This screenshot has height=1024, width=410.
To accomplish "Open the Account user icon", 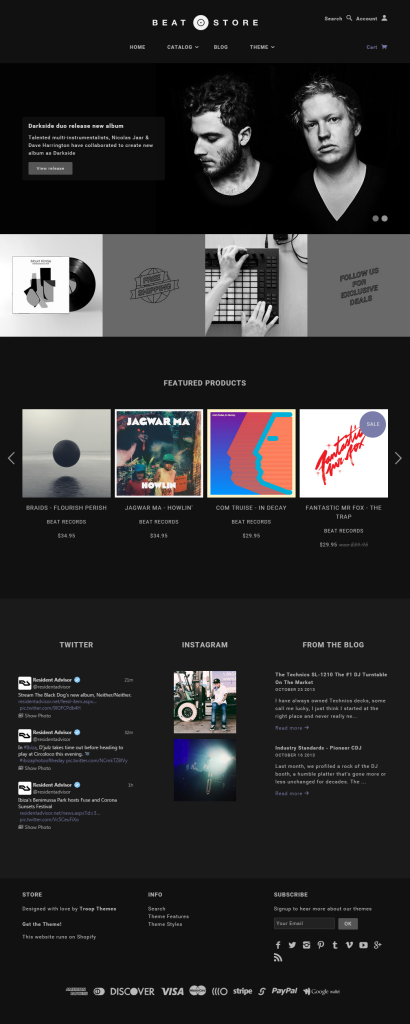I will (385, 18).
